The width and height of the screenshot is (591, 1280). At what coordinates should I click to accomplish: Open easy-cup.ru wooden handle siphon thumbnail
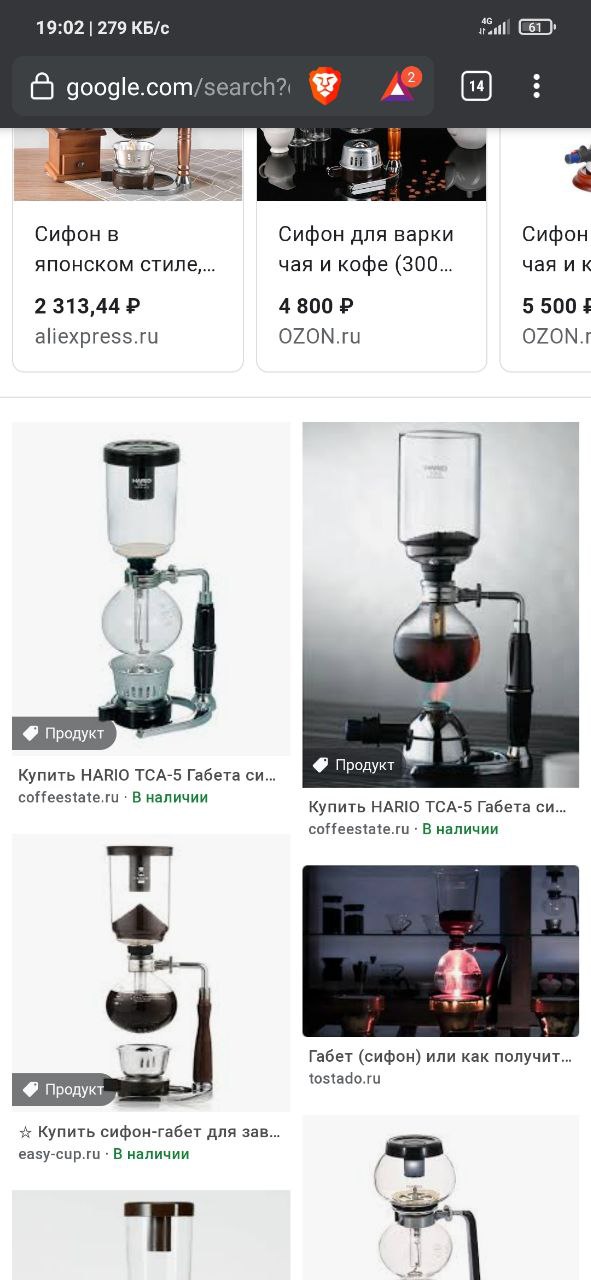tap(151, 972)
